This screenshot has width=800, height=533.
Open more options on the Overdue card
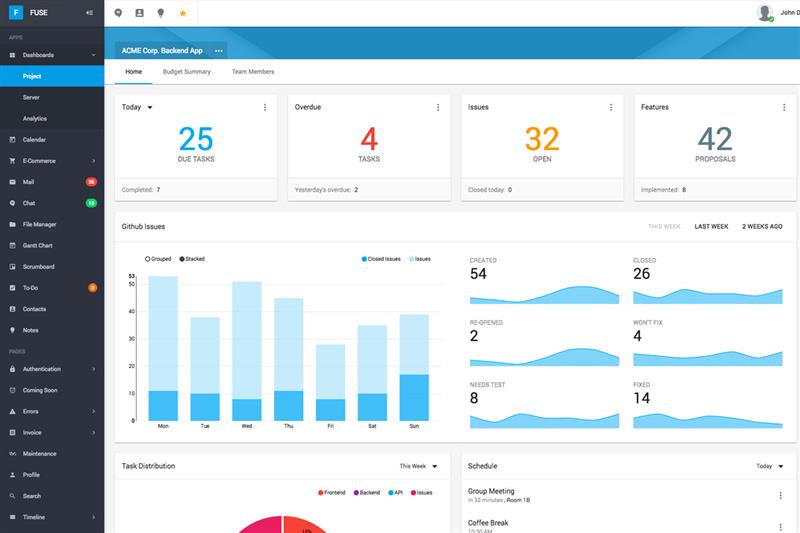pyautogui.click(x=438, y=107)
